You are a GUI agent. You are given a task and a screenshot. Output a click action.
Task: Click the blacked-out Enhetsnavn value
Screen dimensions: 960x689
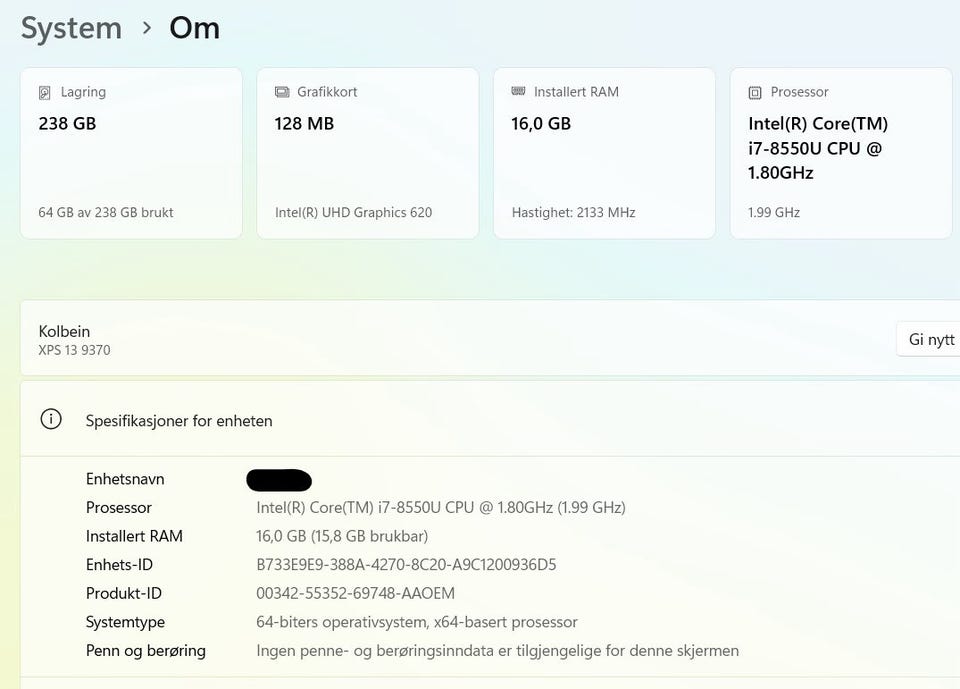click(x=279, y=480)
